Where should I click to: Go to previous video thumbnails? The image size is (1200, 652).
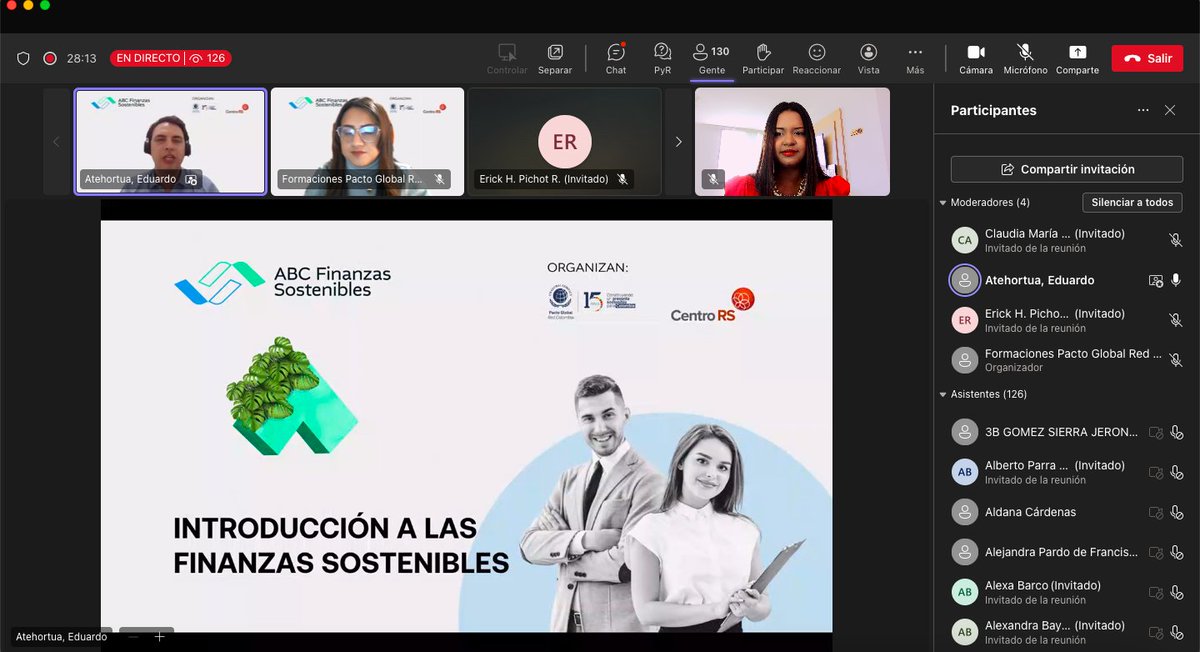[56, 142]
